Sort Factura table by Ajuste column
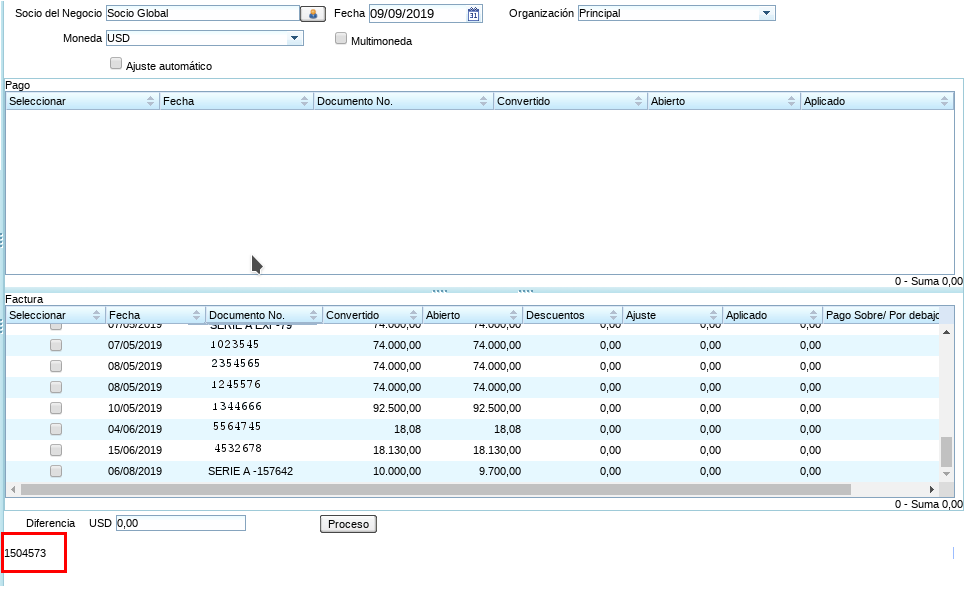 tap(671, 315)
